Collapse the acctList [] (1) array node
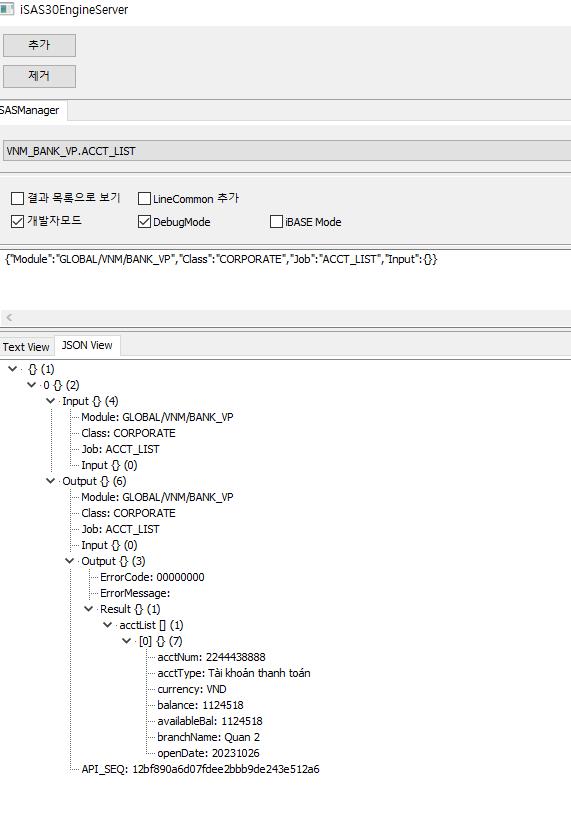This screenshot has height=823, width=571. pyautogui.click(x=108, y=625)
